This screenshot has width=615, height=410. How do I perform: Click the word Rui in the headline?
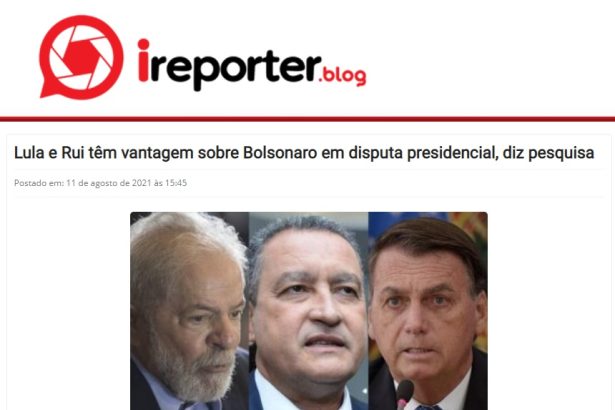73,153
